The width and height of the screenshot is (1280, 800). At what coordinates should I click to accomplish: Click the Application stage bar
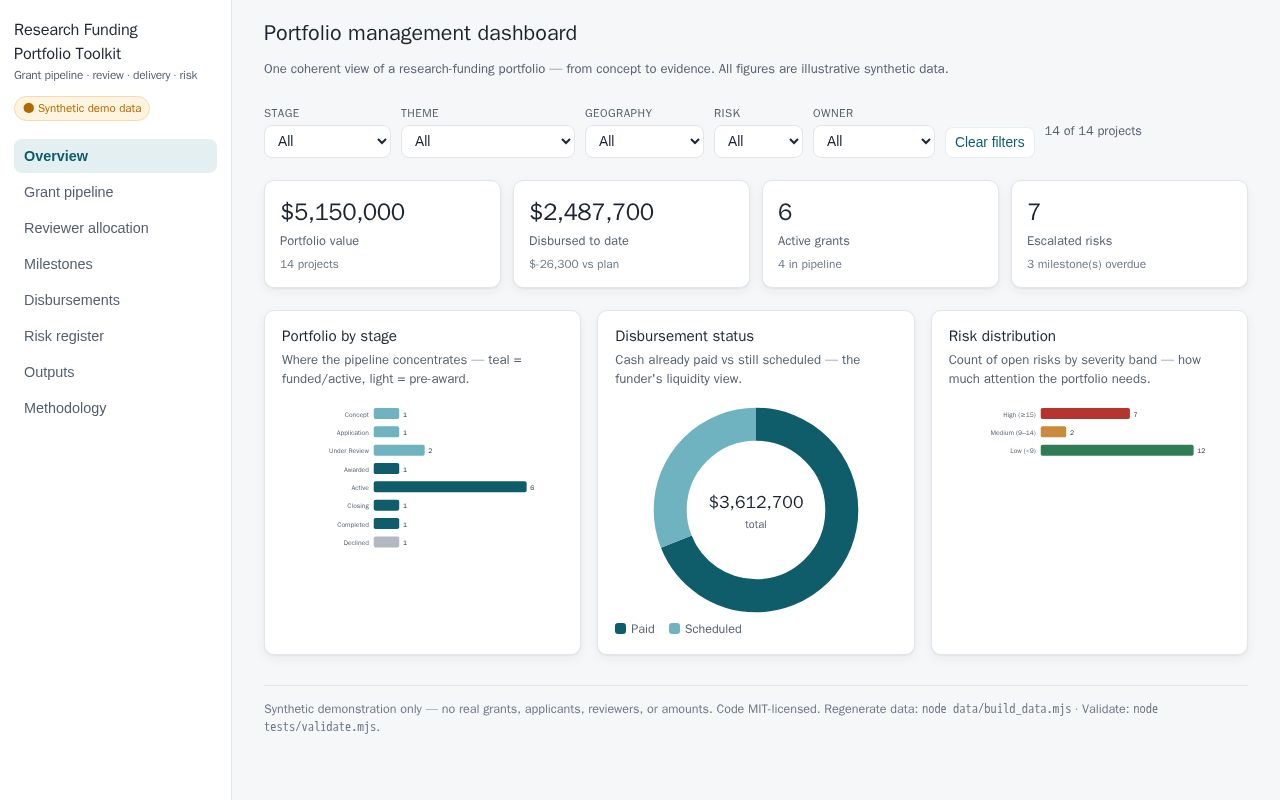click(x=386, y=432)
